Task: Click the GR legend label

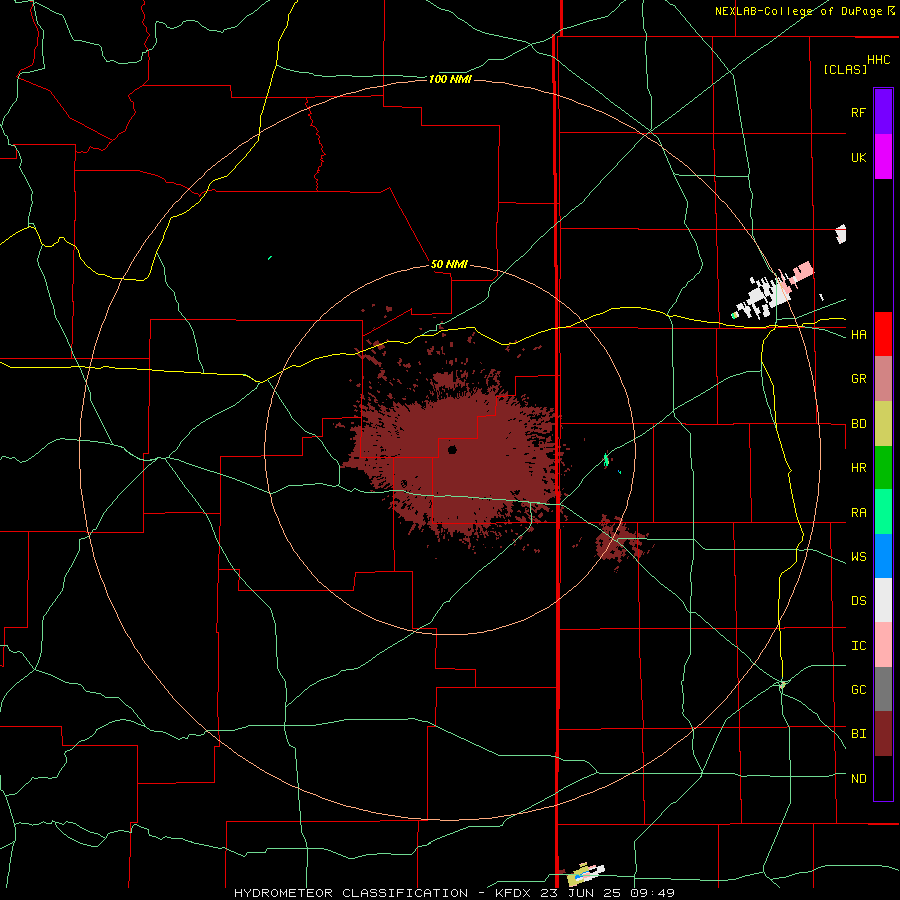Action: coord(858,379)
